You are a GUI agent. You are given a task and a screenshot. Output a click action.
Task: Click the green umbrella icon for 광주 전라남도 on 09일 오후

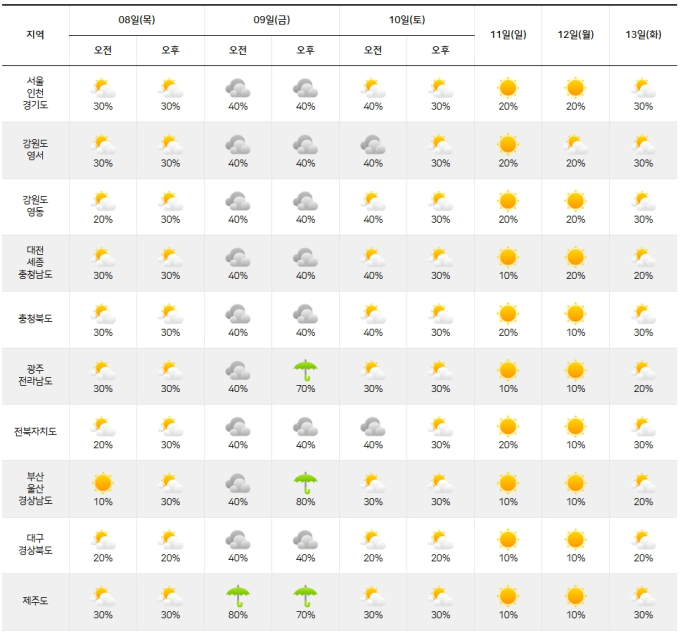click(305, 370)
